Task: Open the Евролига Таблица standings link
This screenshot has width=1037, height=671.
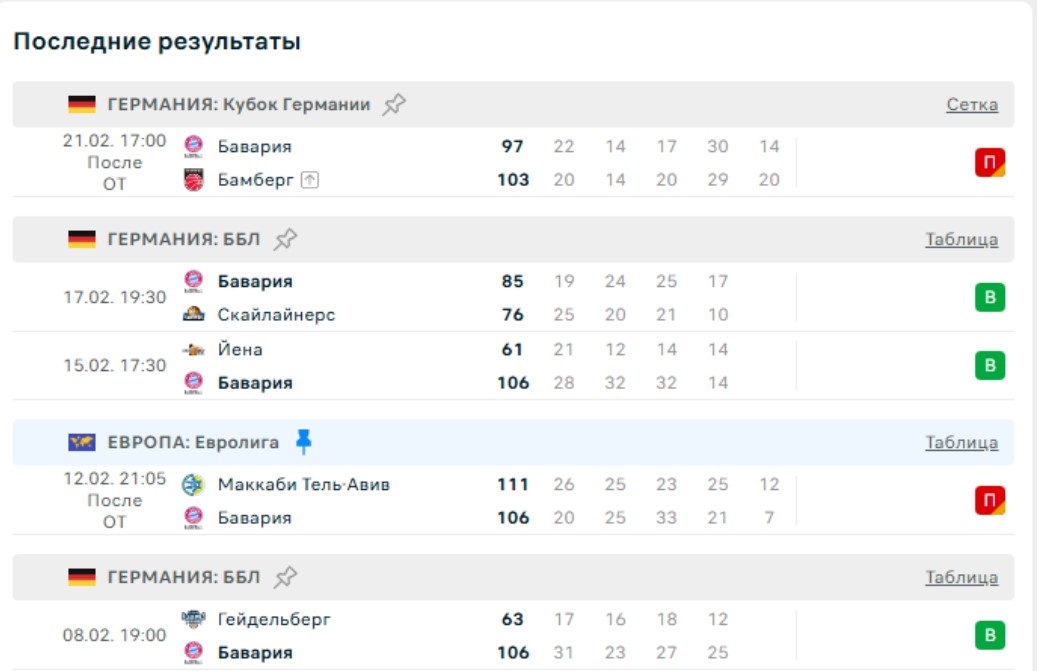Action: (961, 442)
